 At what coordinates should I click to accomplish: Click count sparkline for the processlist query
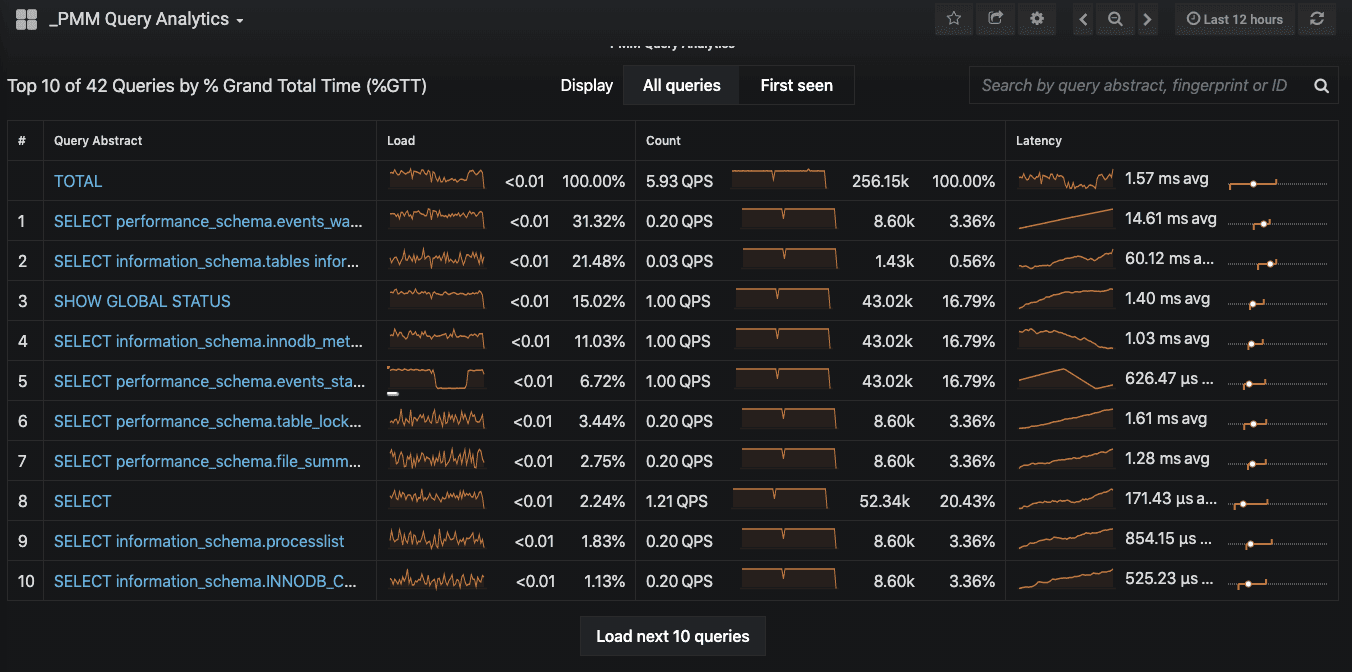click(x=789, y=539)
